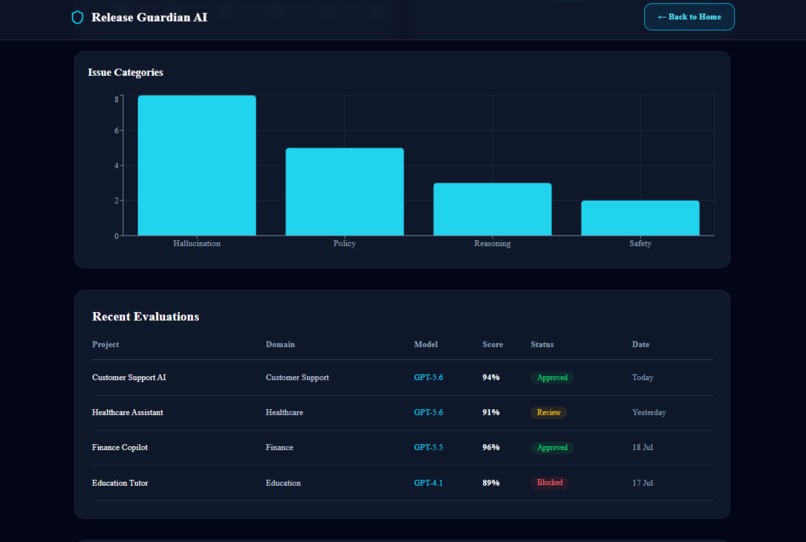Click the Score column header
This screenshot has height=542, width=806.
click(x=492, y=345)
